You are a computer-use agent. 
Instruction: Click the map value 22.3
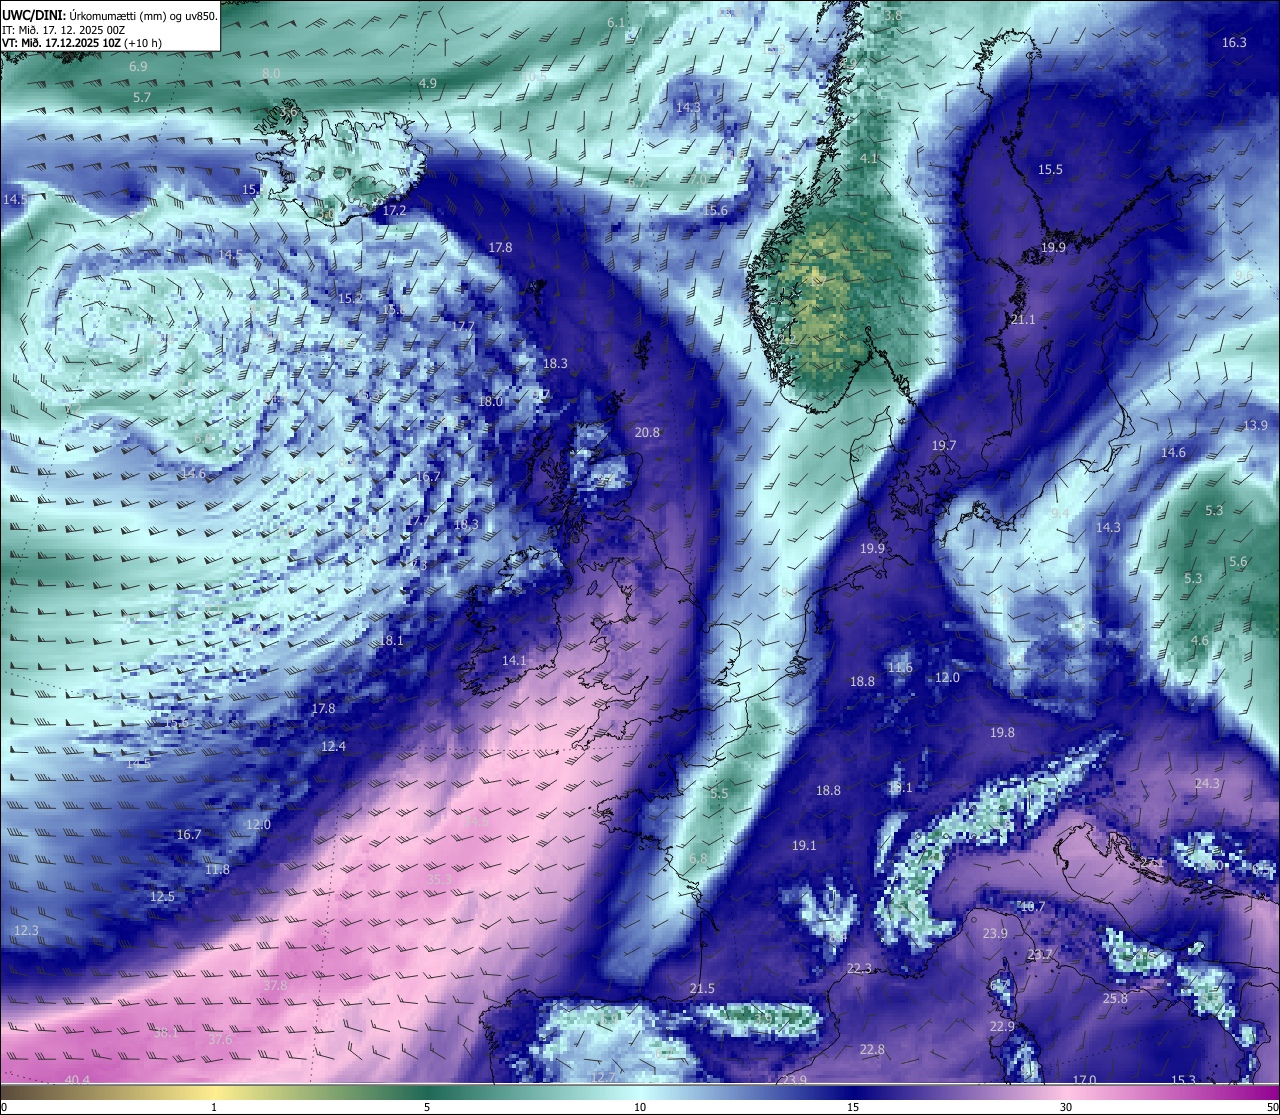859,969
